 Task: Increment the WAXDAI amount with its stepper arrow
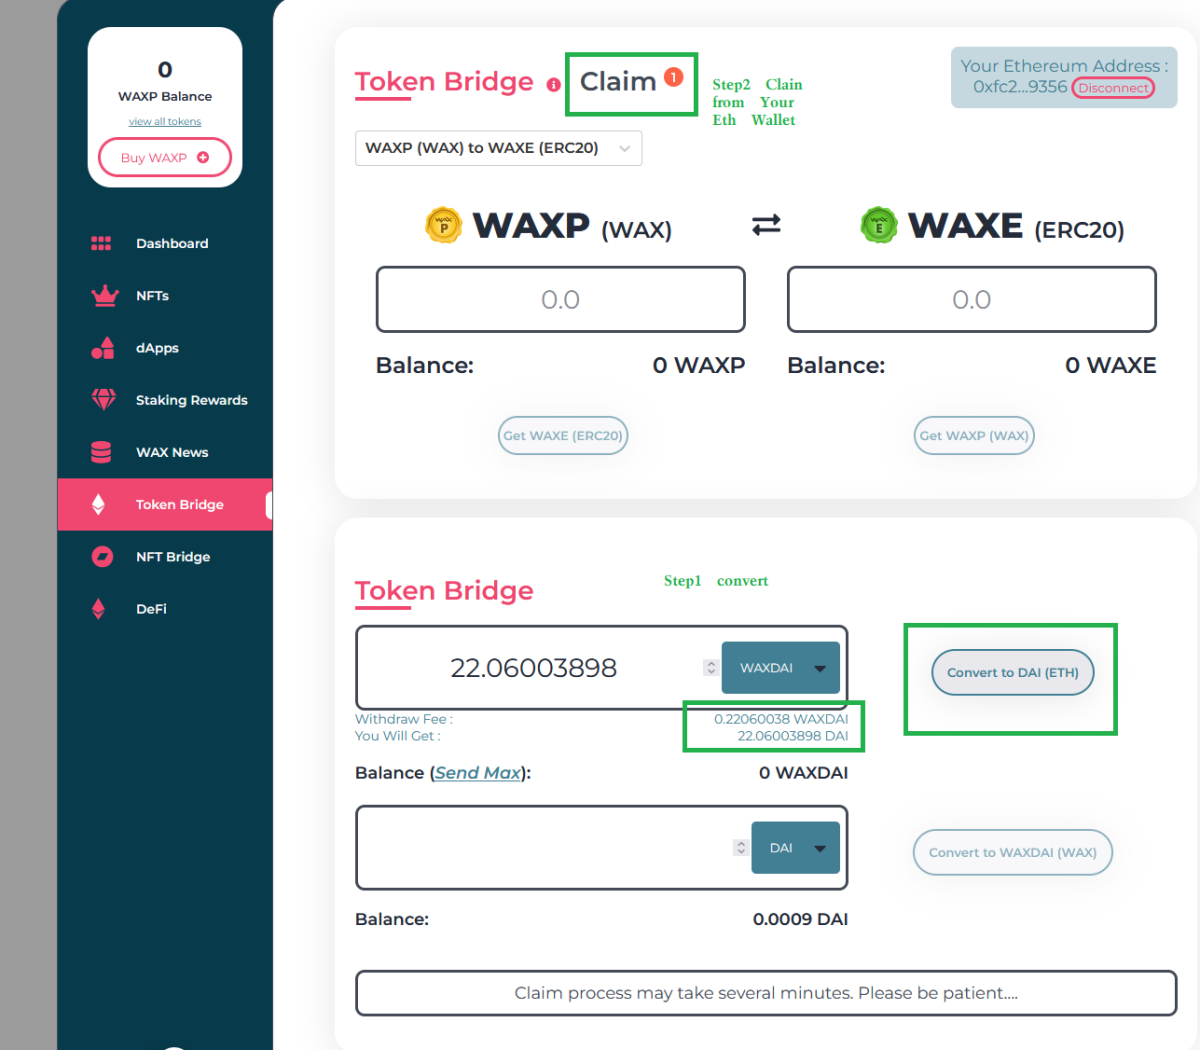[711, 662]
